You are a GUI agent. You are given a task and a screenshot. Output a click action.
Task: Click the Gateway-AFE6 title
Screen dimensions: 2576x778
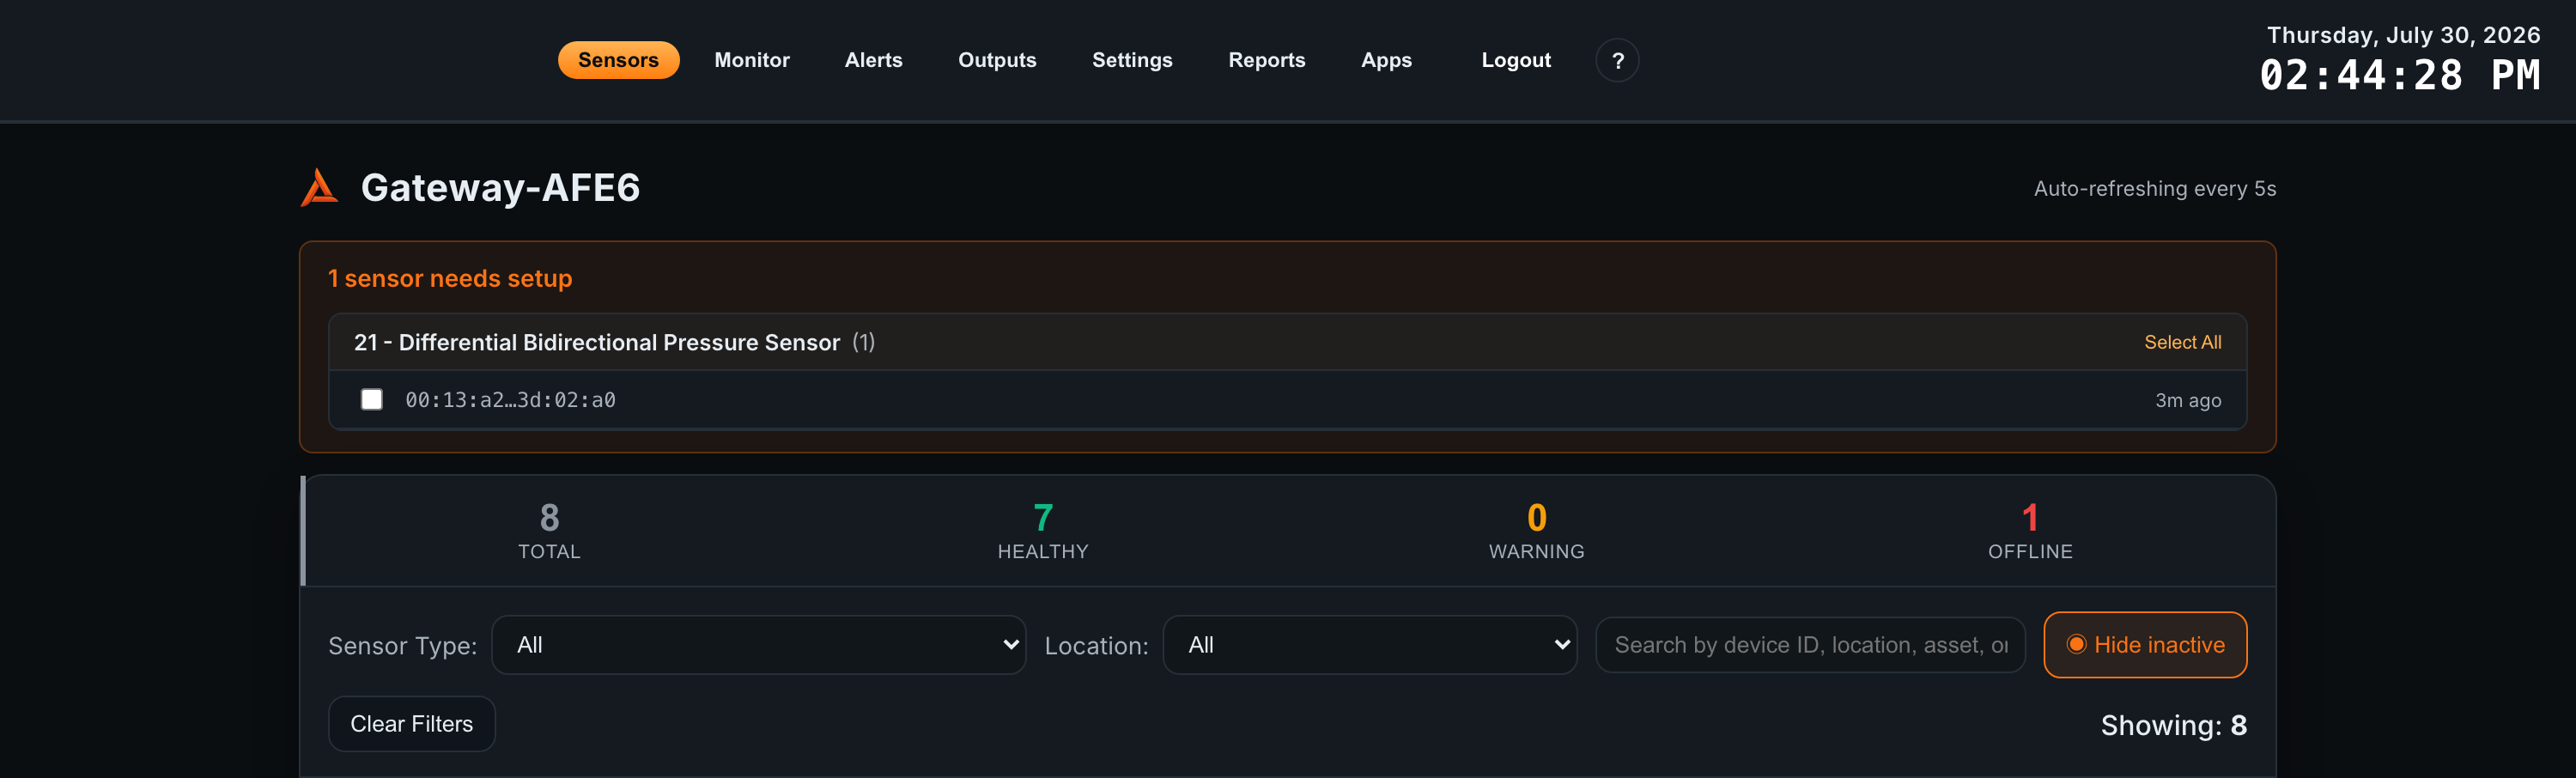500,188
